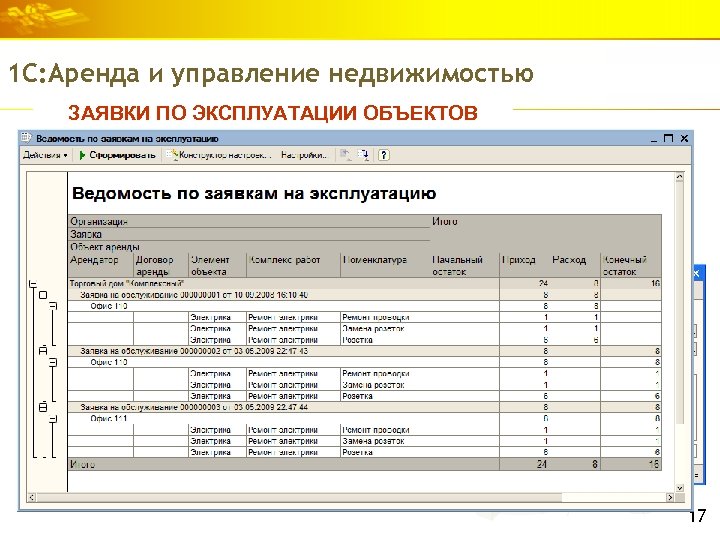720x540 pixels.
Task: Click the horizontal scrollbar thumb
Action: coord(299,497)
